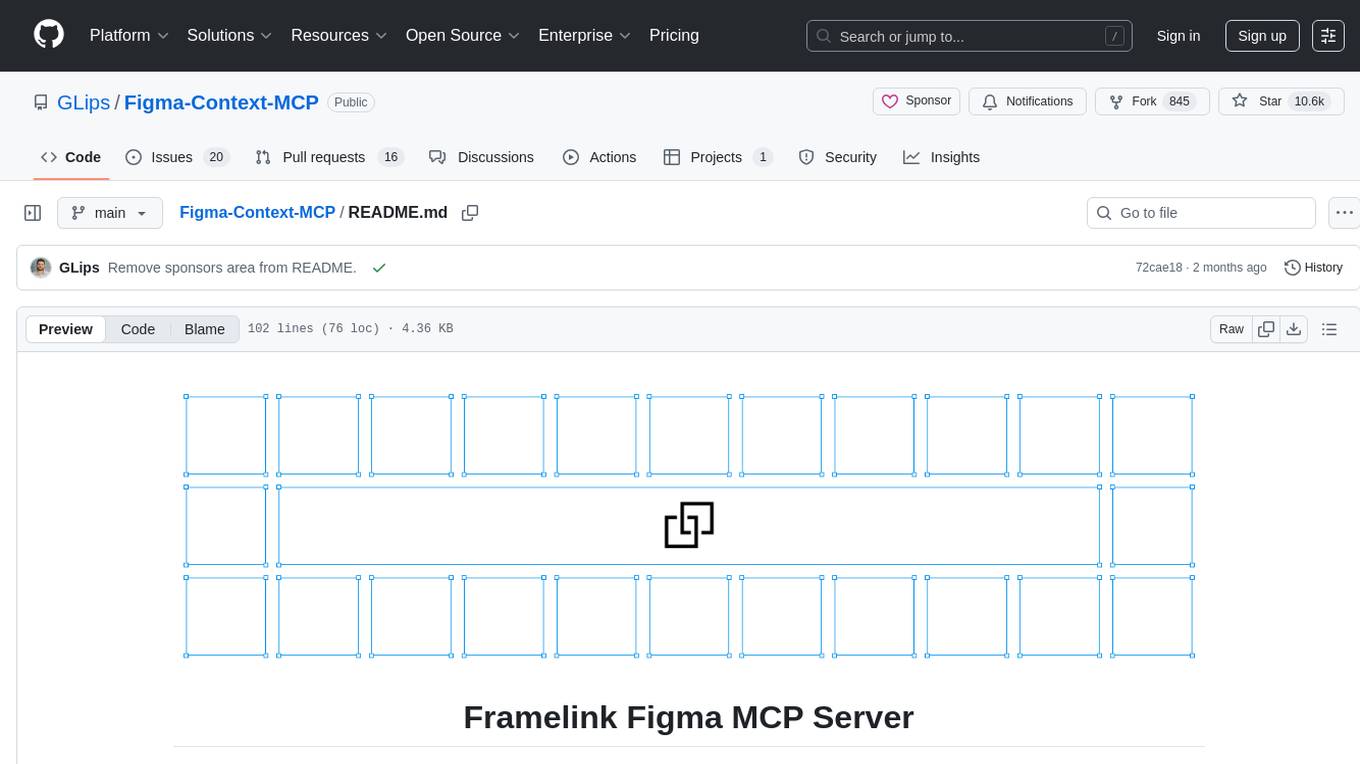Open the Pull requests tab
This screenshot has height=764, width=1360.
pos(328,157)
